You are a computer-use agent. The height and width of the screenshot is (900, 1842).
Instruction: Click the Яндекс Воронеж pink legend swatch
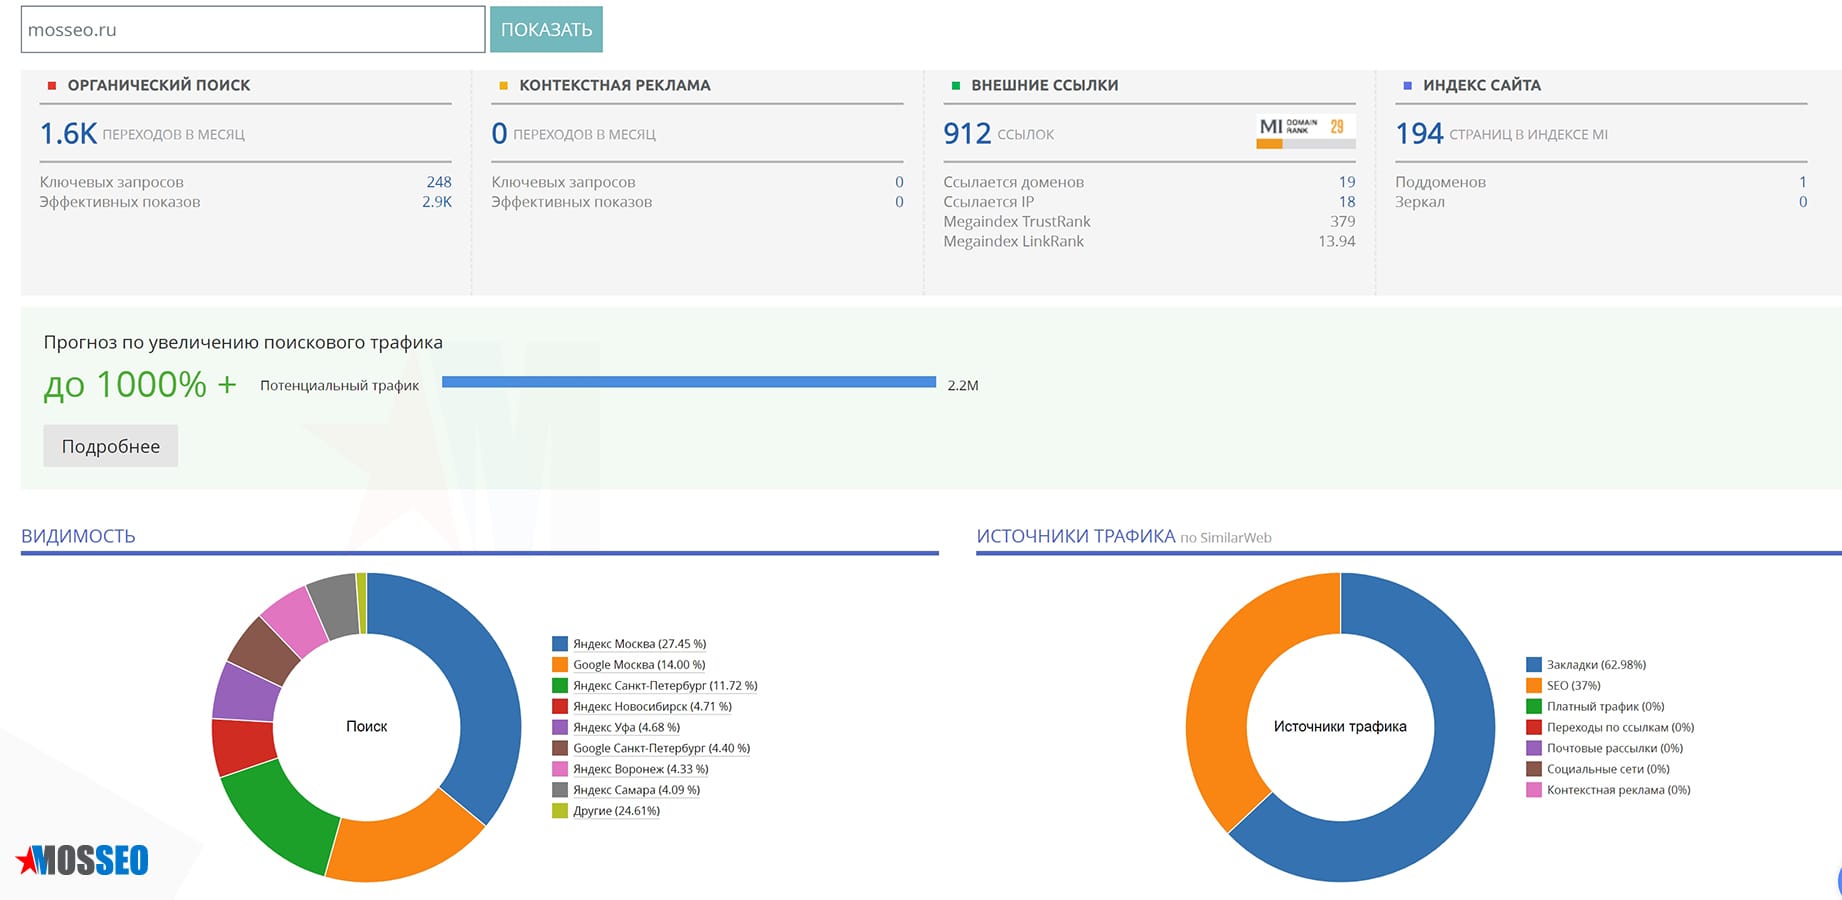click(560, 769)
